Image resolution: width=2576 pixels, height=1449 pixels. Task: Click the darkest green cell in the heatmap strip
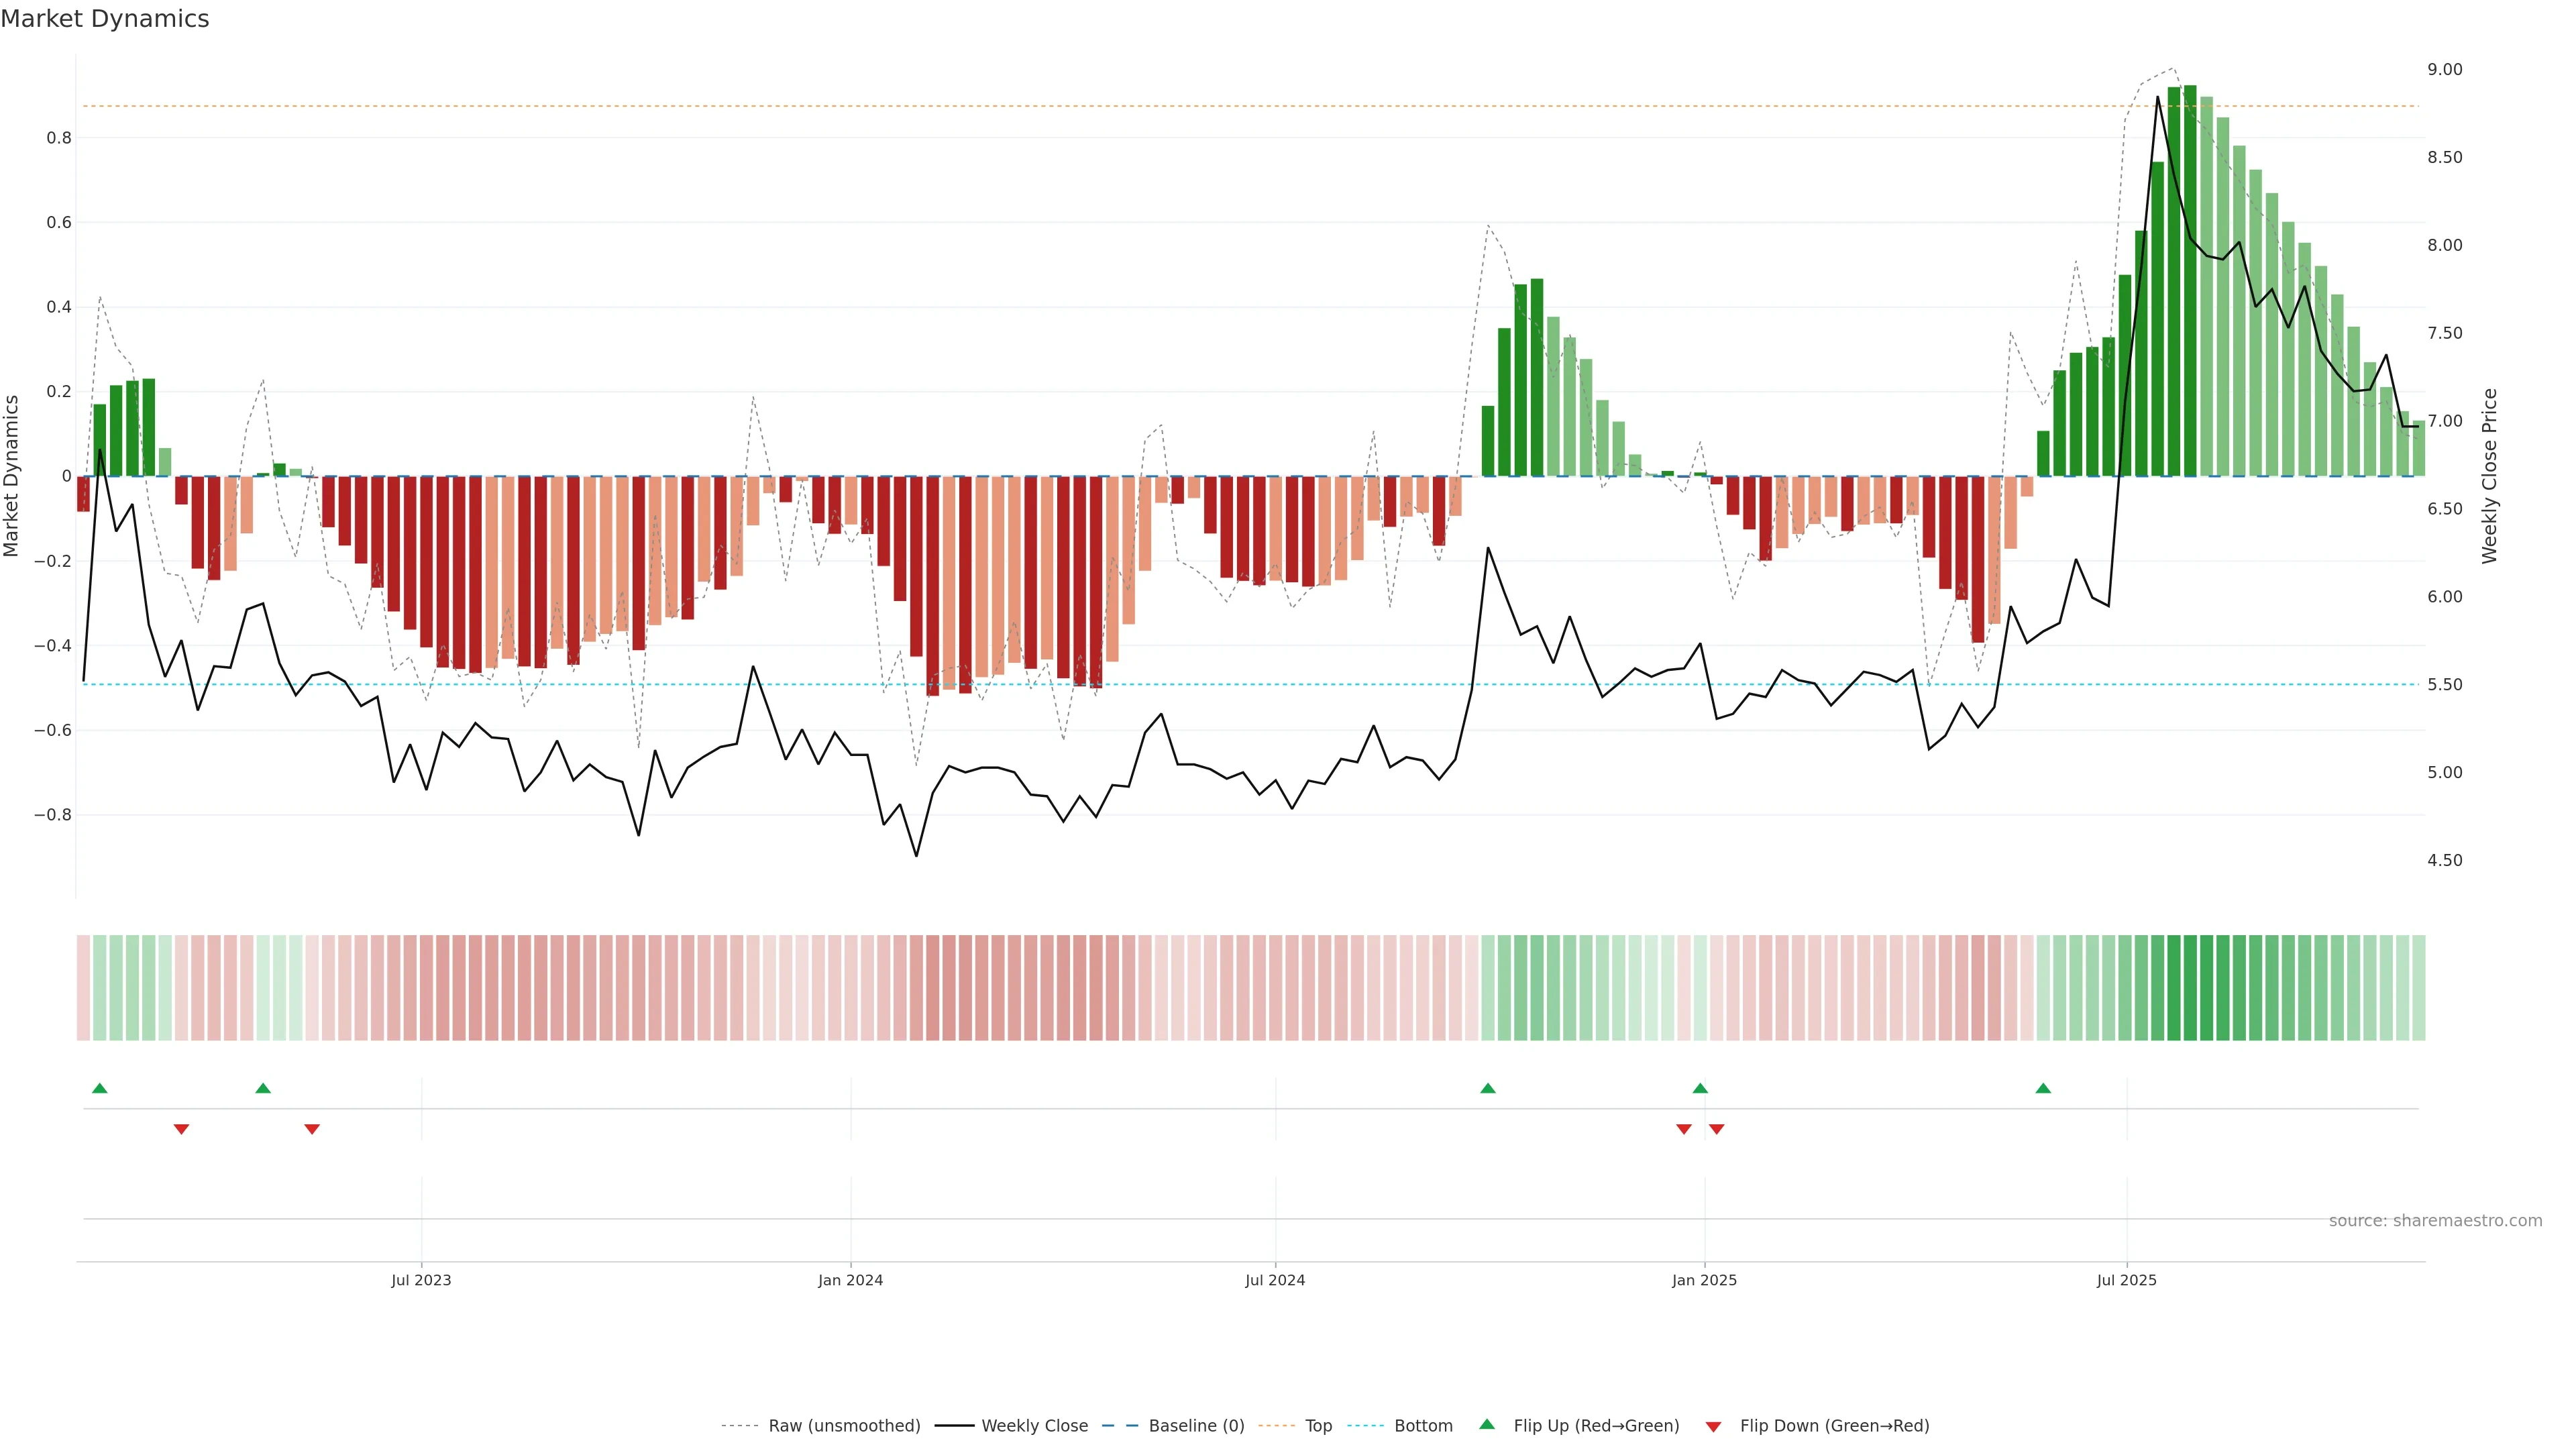[2190, 988]
